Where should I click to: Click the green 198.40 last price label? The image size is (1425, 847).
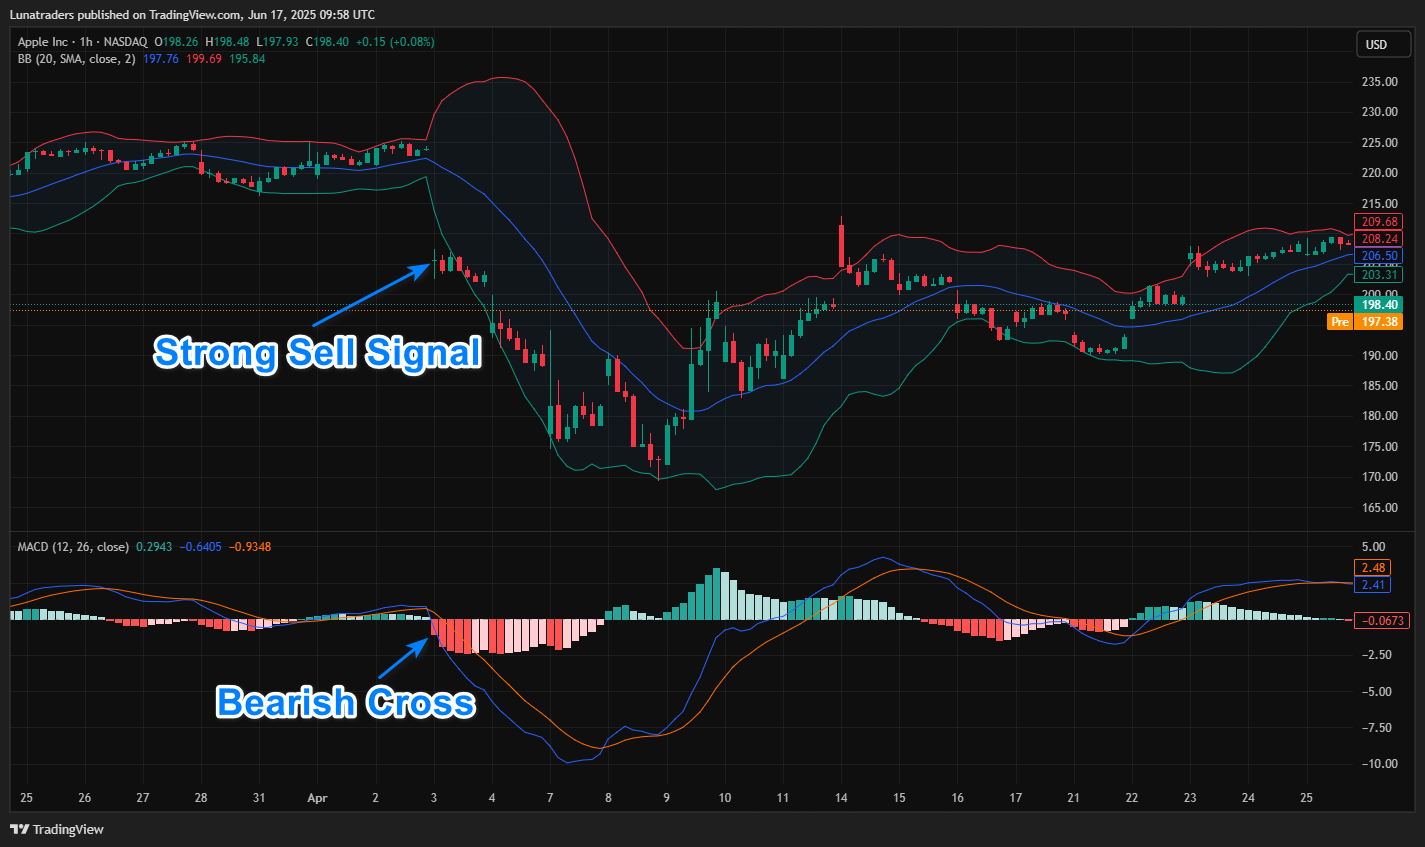click(1379, 304)
